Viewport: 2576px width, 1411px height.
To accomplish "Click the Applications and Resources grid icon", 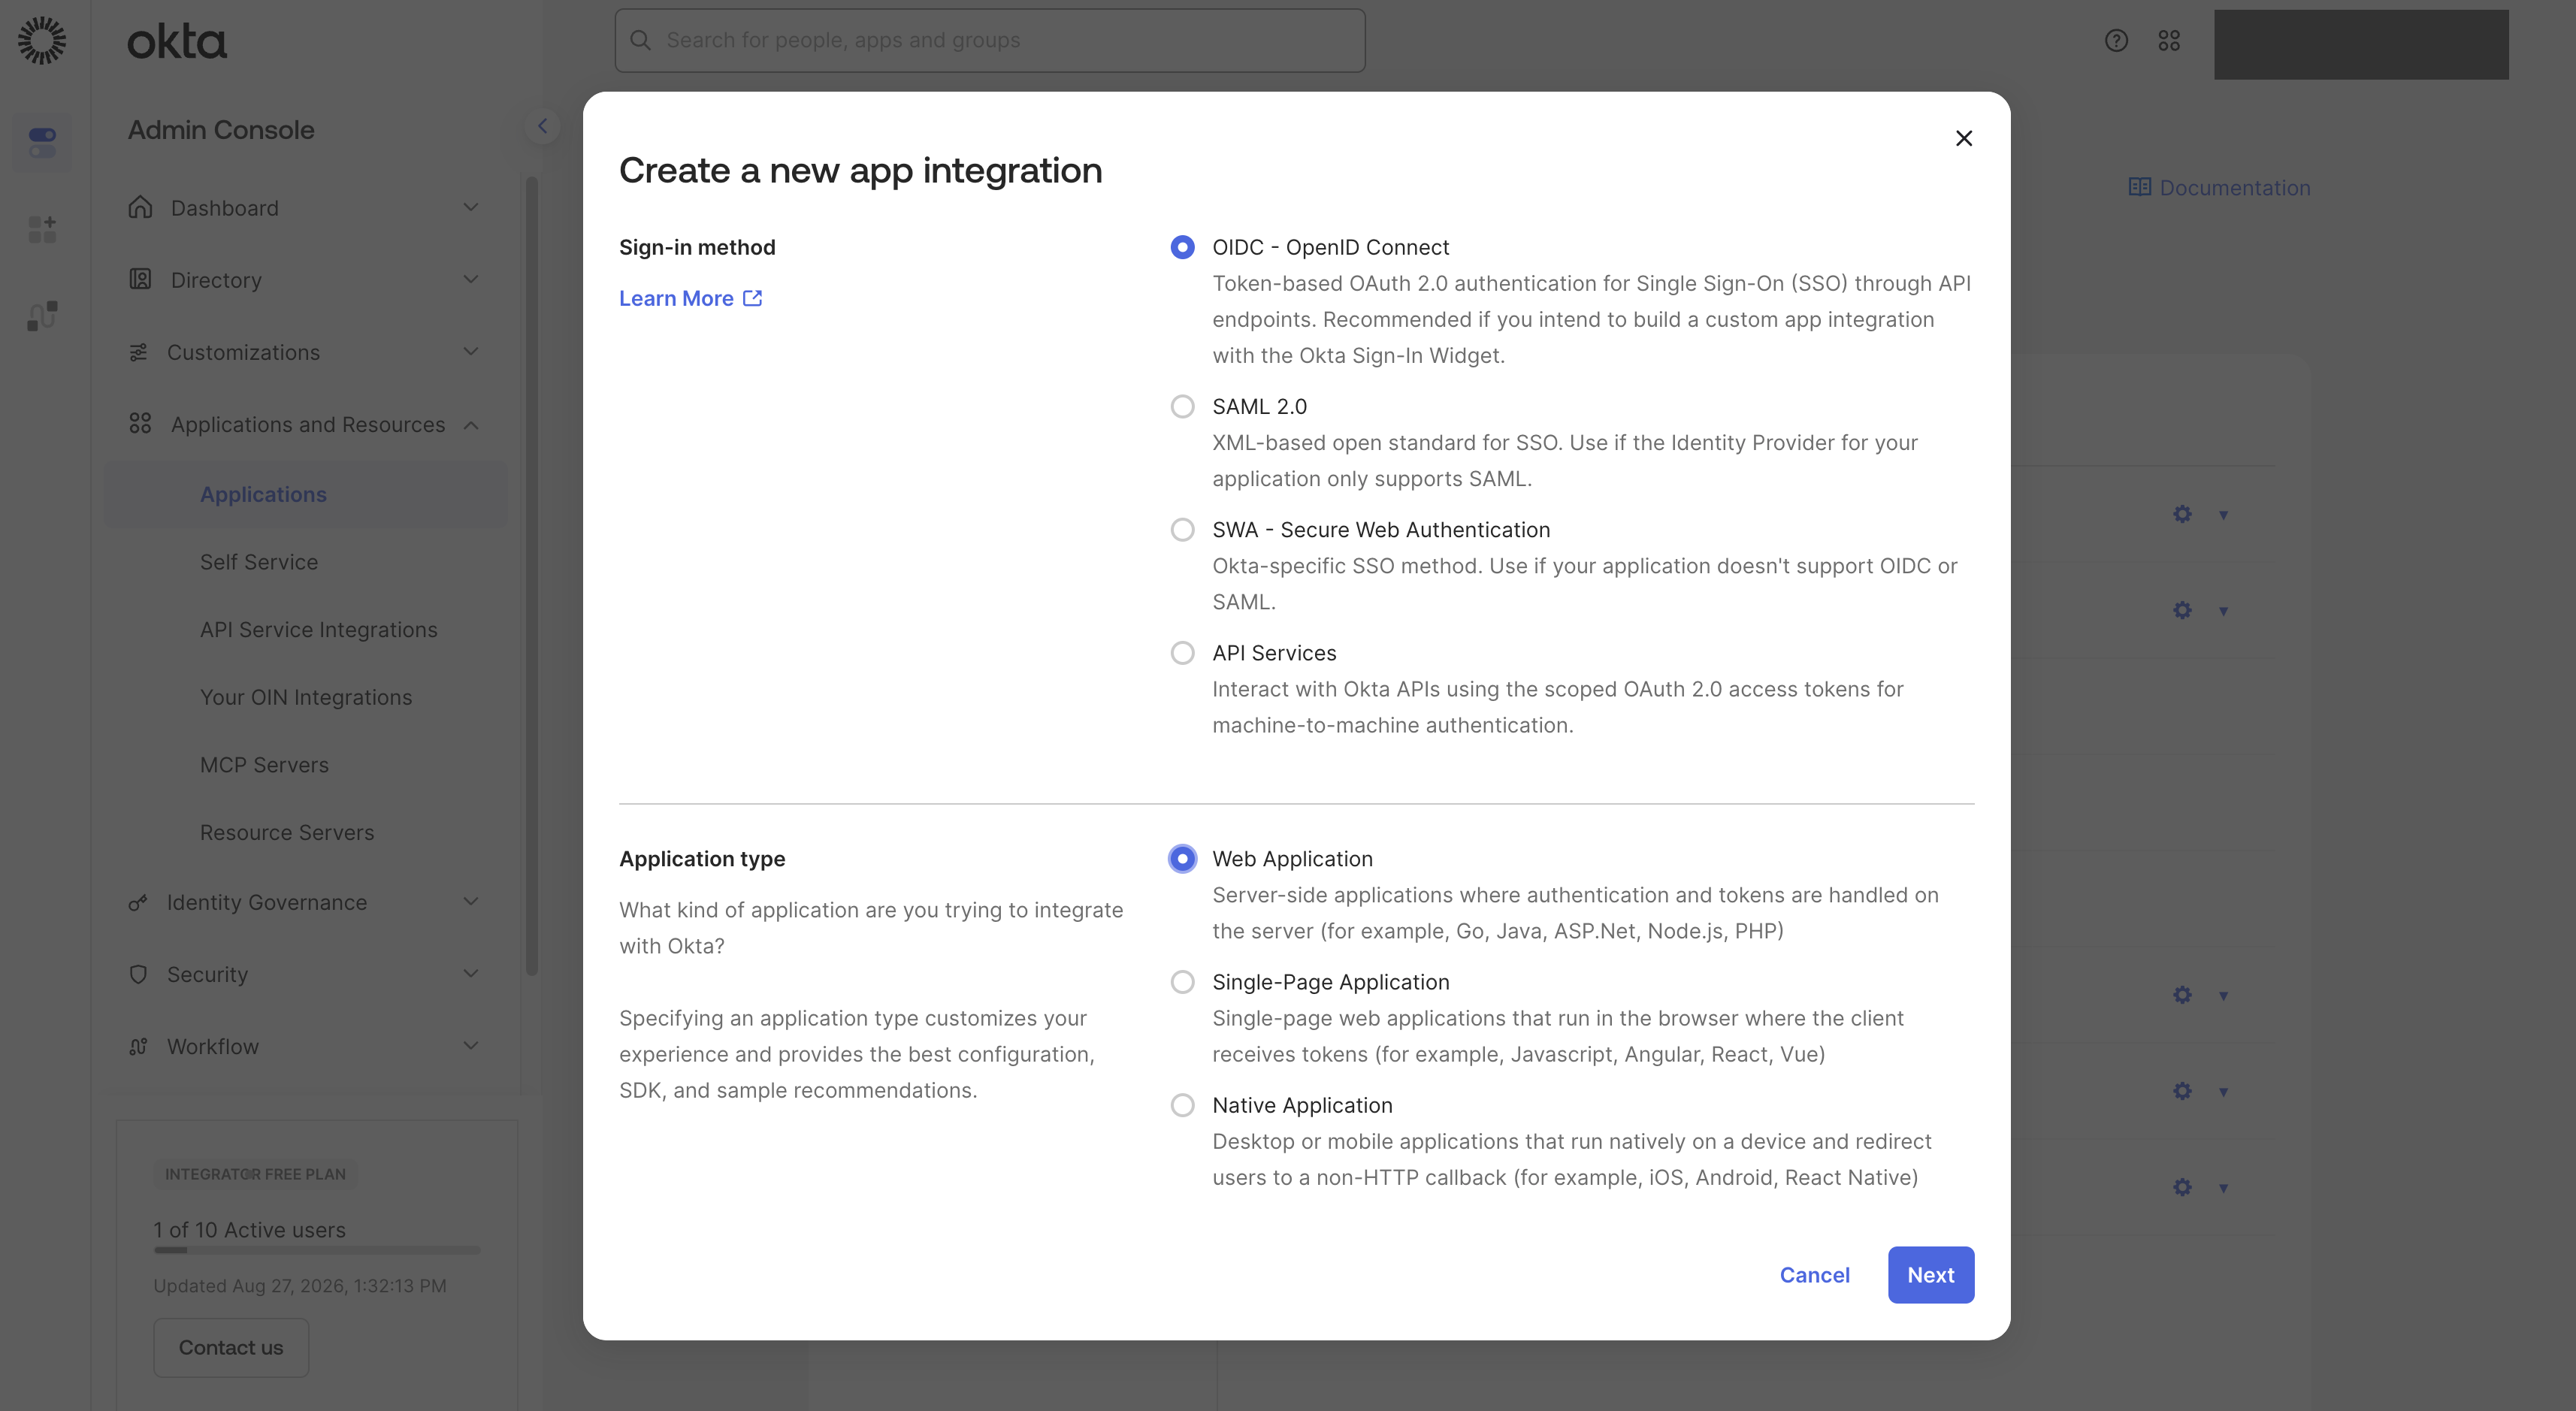I will (140, 424).
